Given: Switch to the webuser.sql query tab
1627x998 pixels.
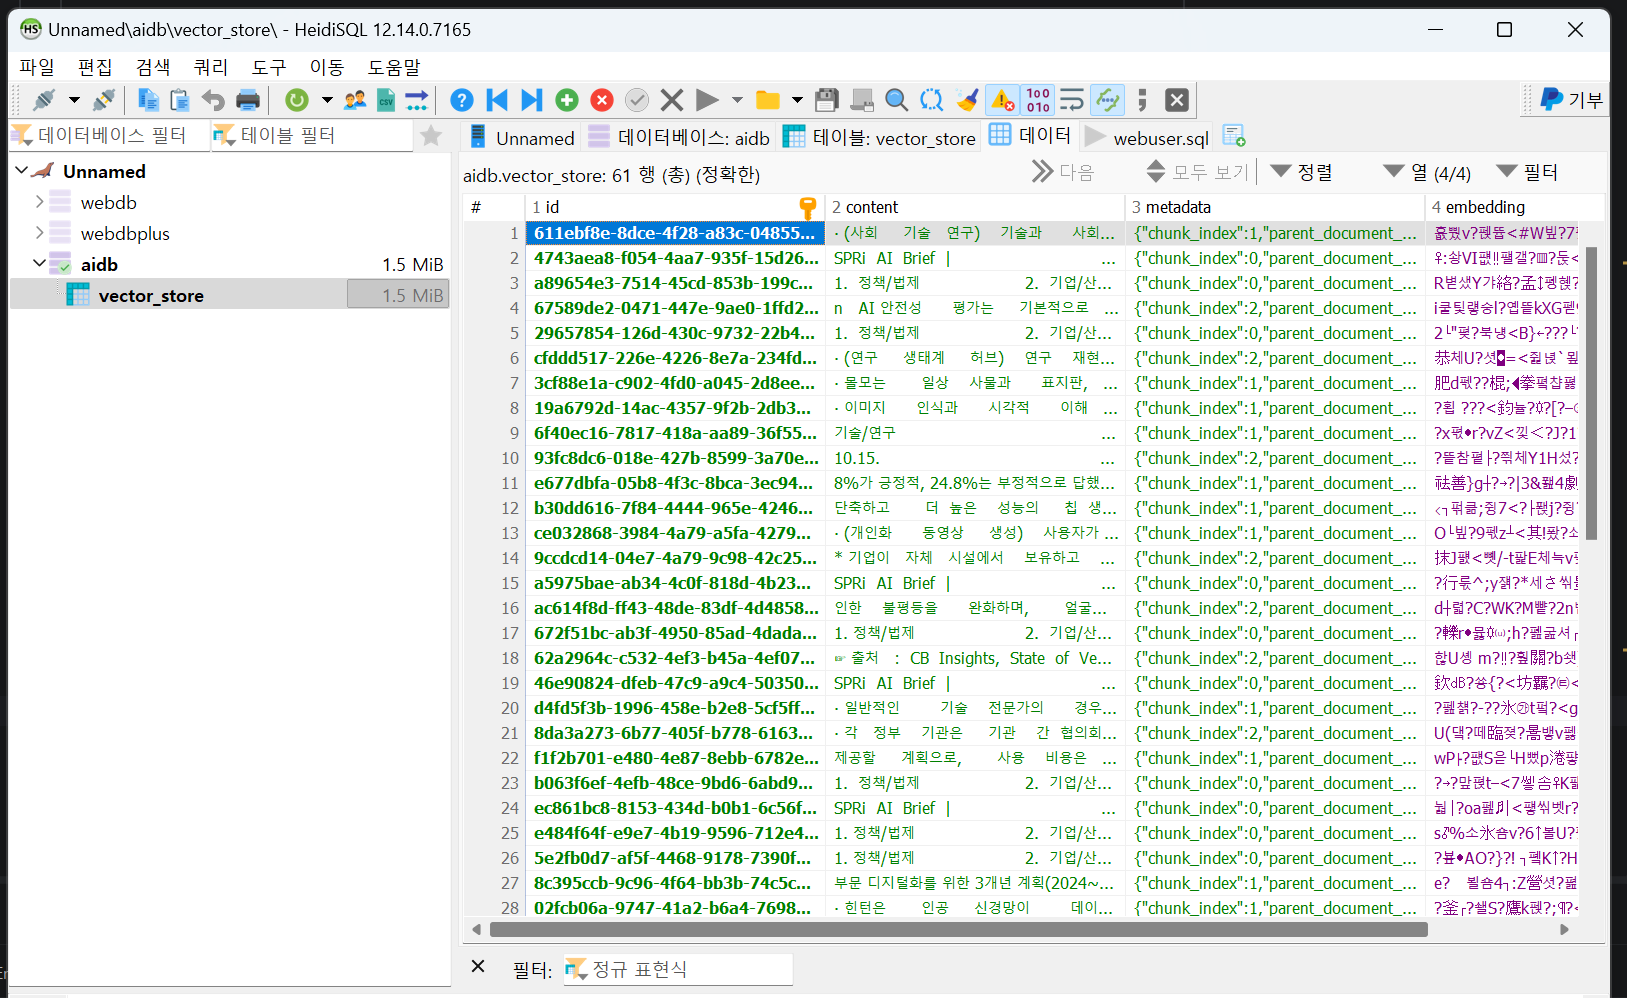Looking at the screenshot, I should coord(1147,138).
